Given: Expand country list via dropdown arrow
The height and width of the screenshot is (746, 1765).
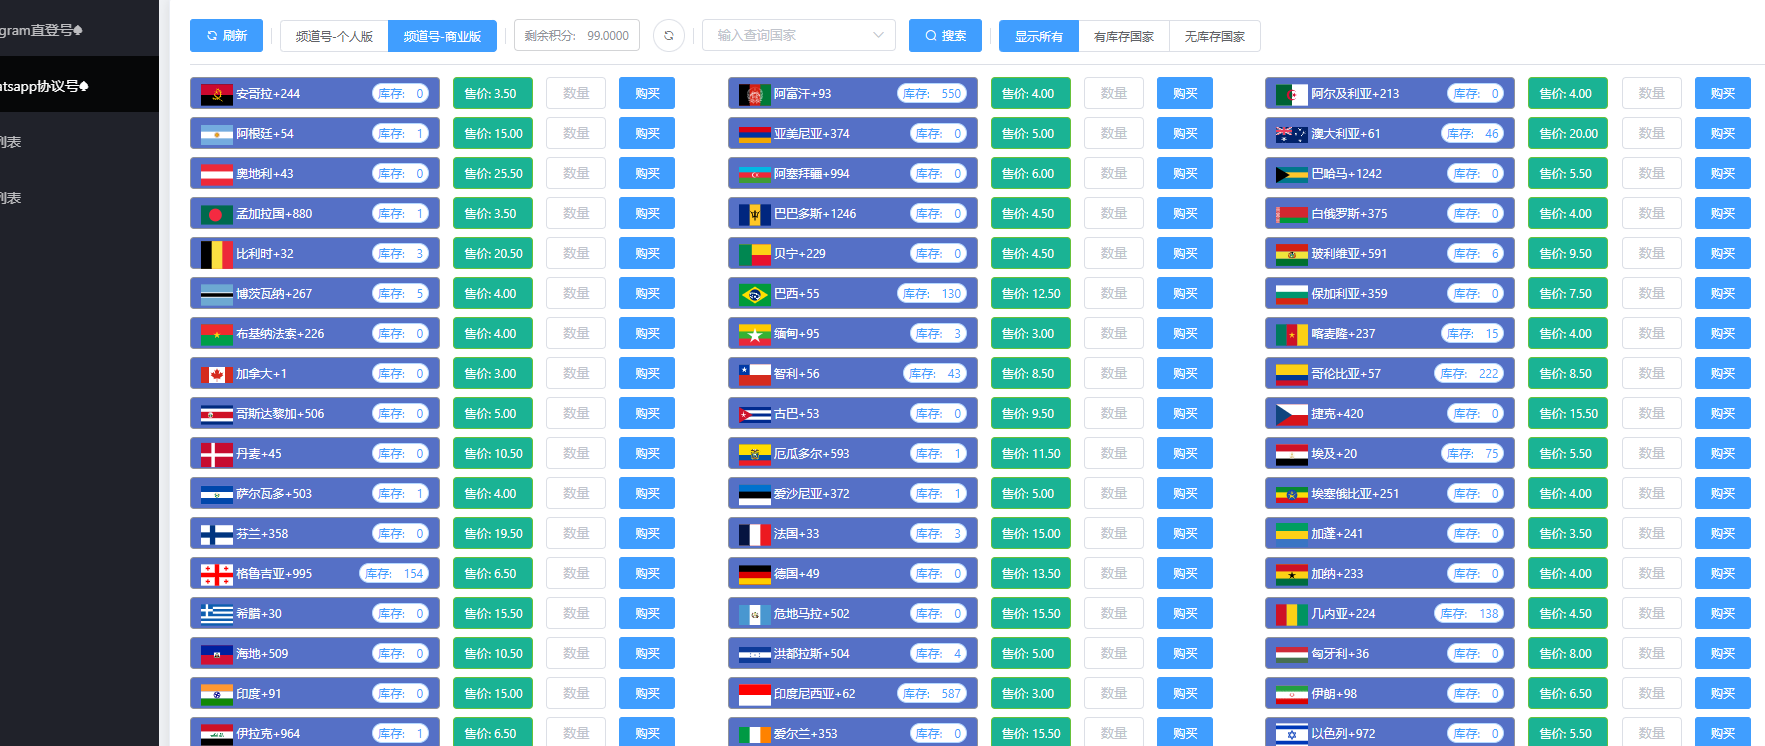Looking at the screenshot, I should pyautogui.click(x=878, y=36).
